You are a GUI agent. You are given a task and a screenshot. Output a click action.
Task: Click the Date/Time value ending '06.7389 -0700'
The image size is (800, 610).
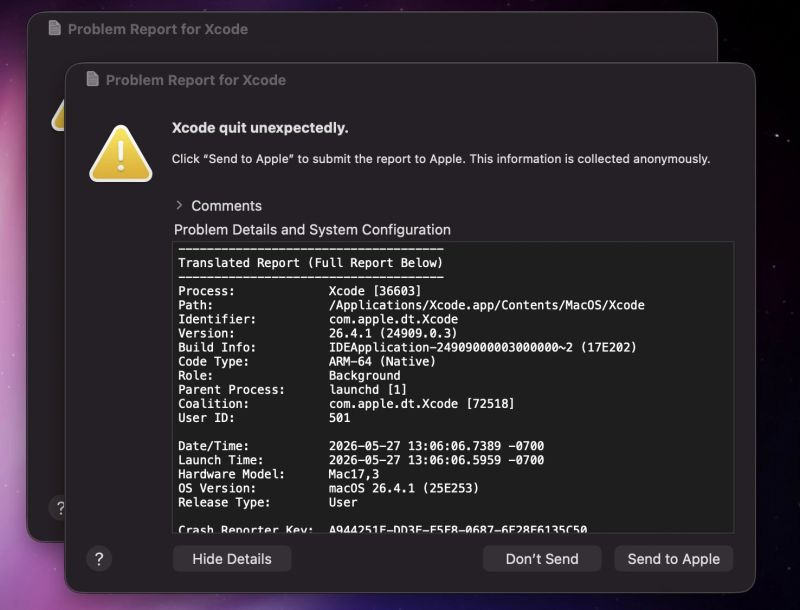(436, 446)
